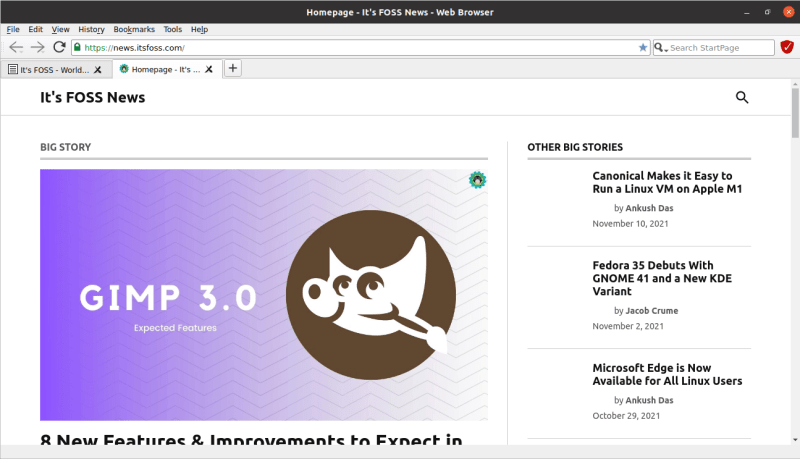Open the Tools menu
The height and width of the screenshot is (459, 800).
click(x=172, y=30)
